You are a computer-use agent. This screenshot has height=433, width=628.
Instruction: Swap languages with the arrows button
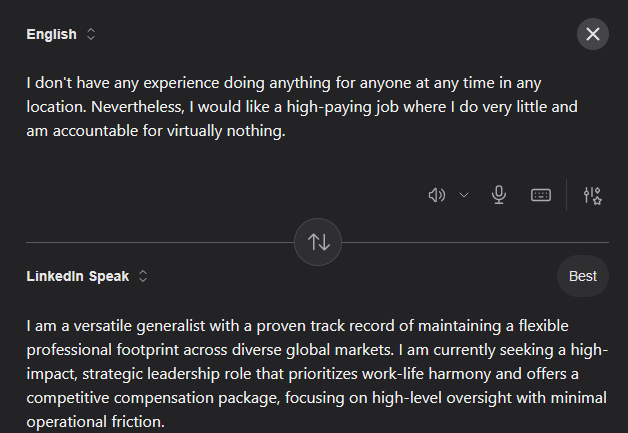[319, 242]
